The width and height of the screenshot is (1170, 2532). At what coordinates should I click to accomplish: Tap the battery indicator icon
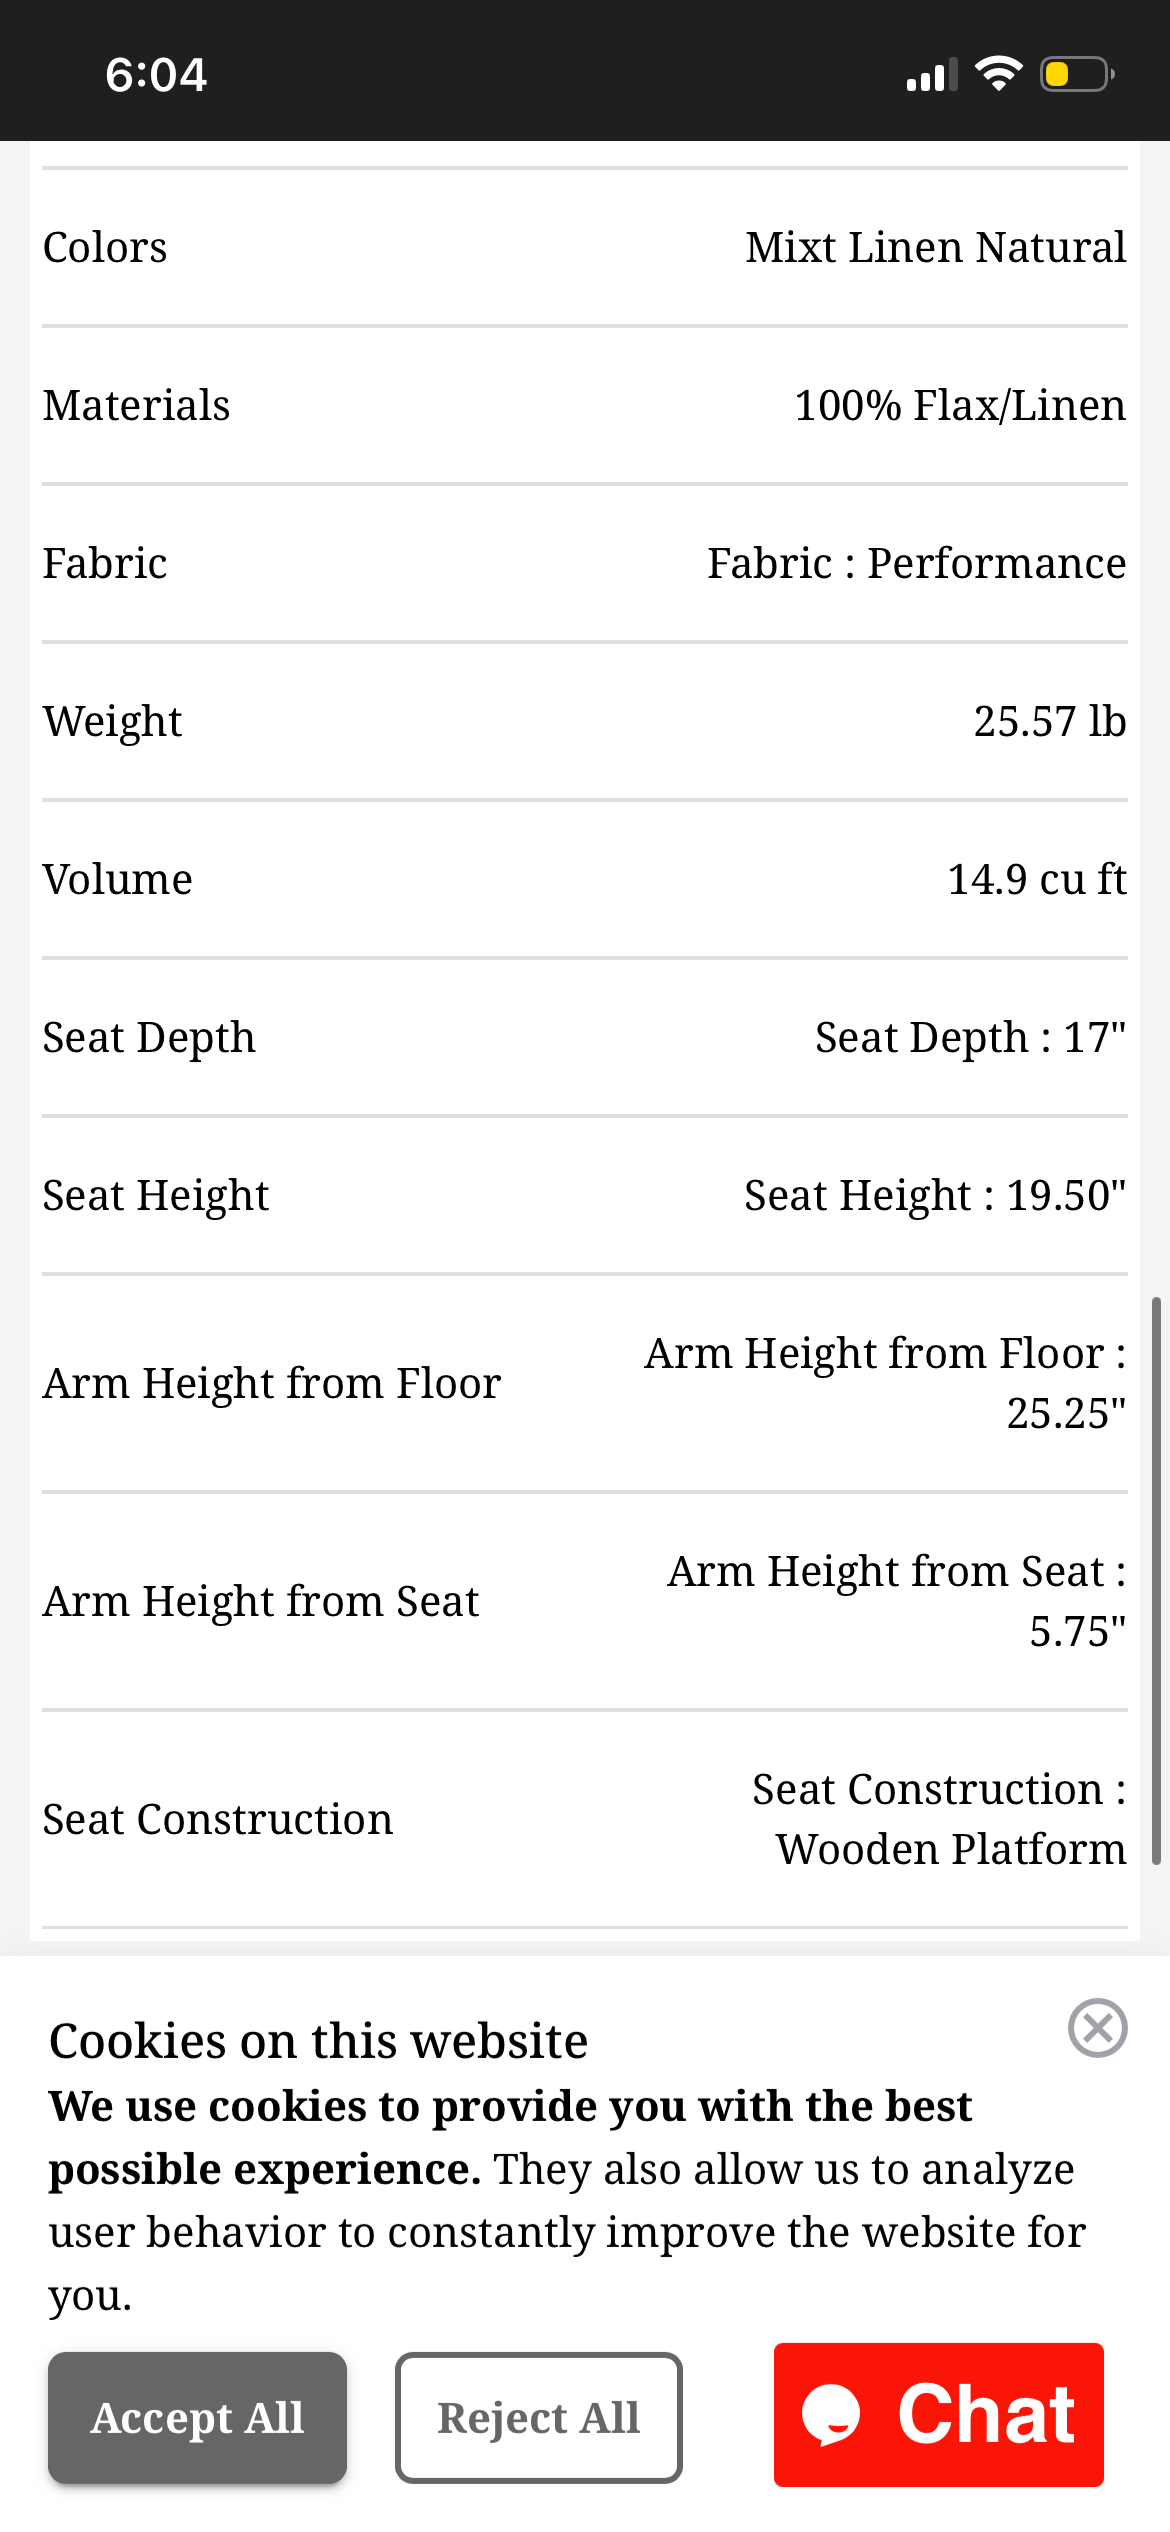pyautogui.click(x=1076, y=74)
